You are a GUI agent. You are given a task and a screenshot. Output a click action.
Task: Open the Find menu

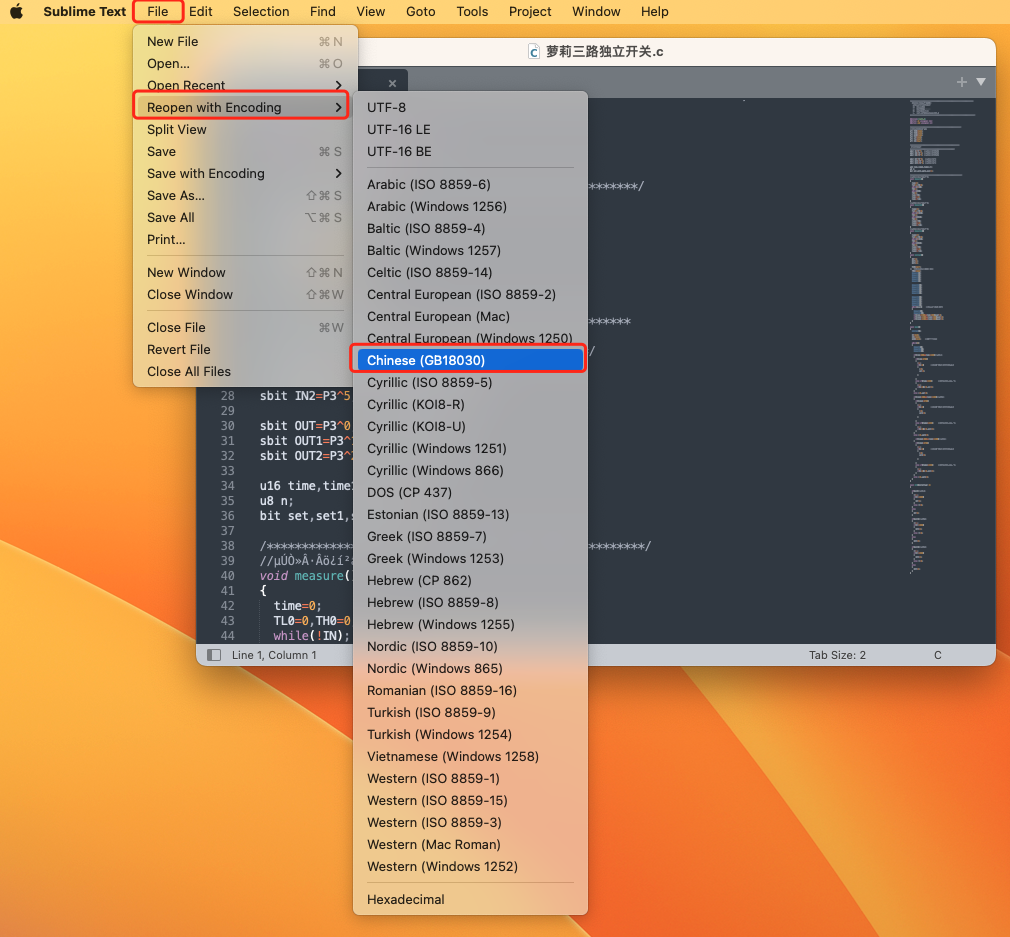(x=322, y=12)
